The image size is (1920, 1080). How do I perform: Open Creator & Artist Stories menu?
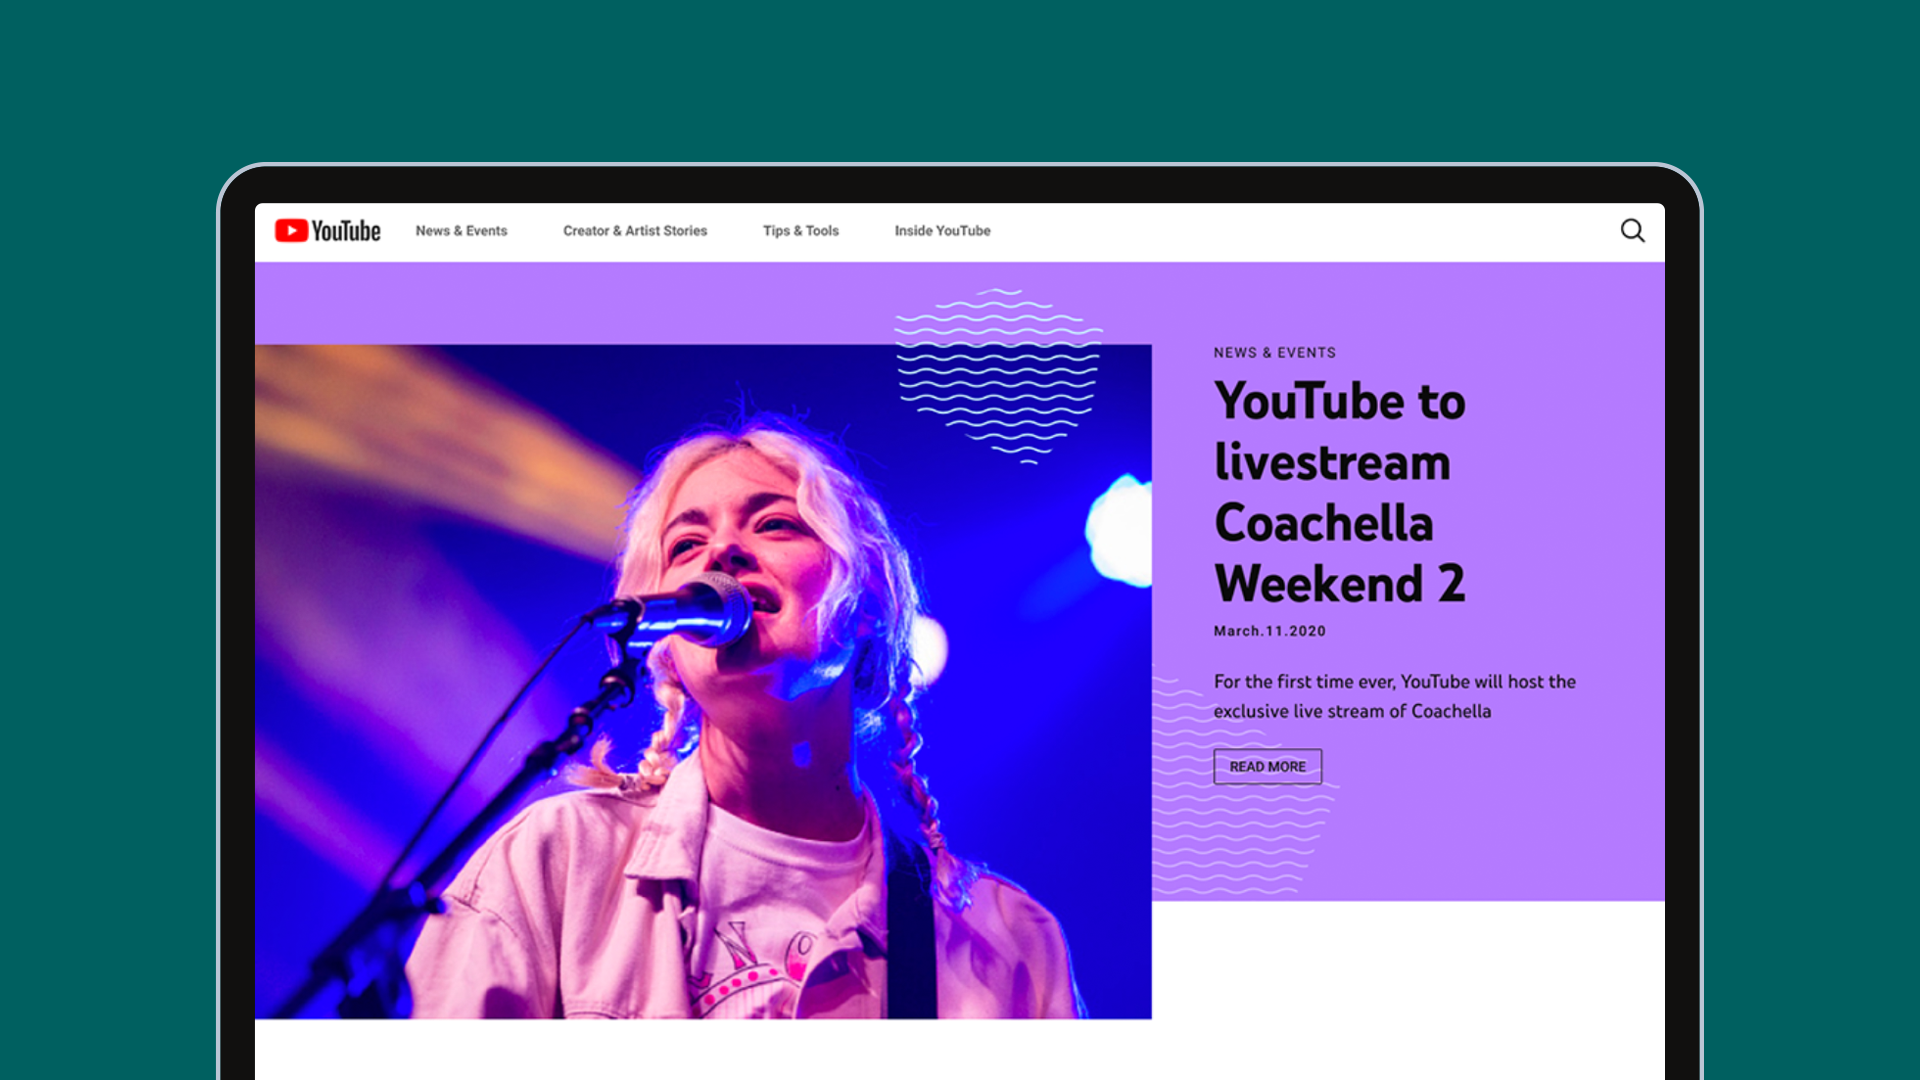click(635, 231)
